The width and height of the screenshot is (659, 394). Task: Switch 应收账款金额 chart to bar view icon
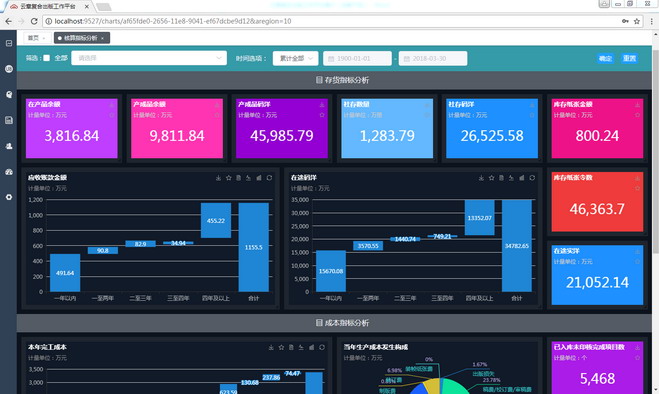click(x=259, y=178)
